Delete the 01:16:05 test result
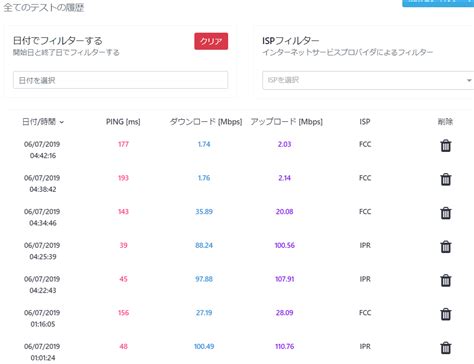Screen dimensions: 474x364 pyautogui.click(x=446, y=314)
